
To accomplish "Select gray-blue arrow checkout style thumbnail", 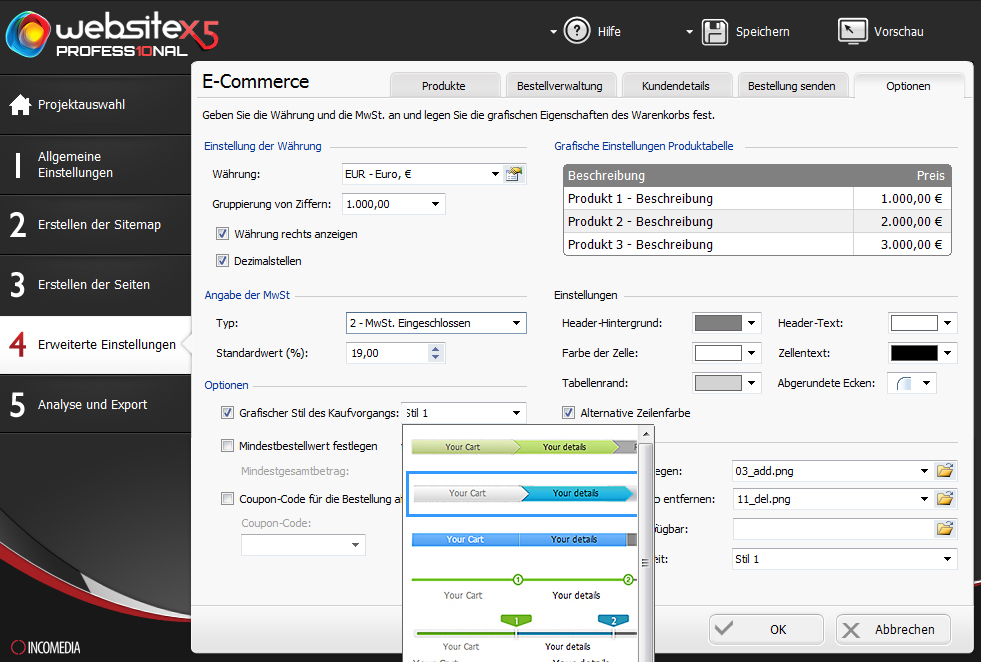I will [522, 494].
